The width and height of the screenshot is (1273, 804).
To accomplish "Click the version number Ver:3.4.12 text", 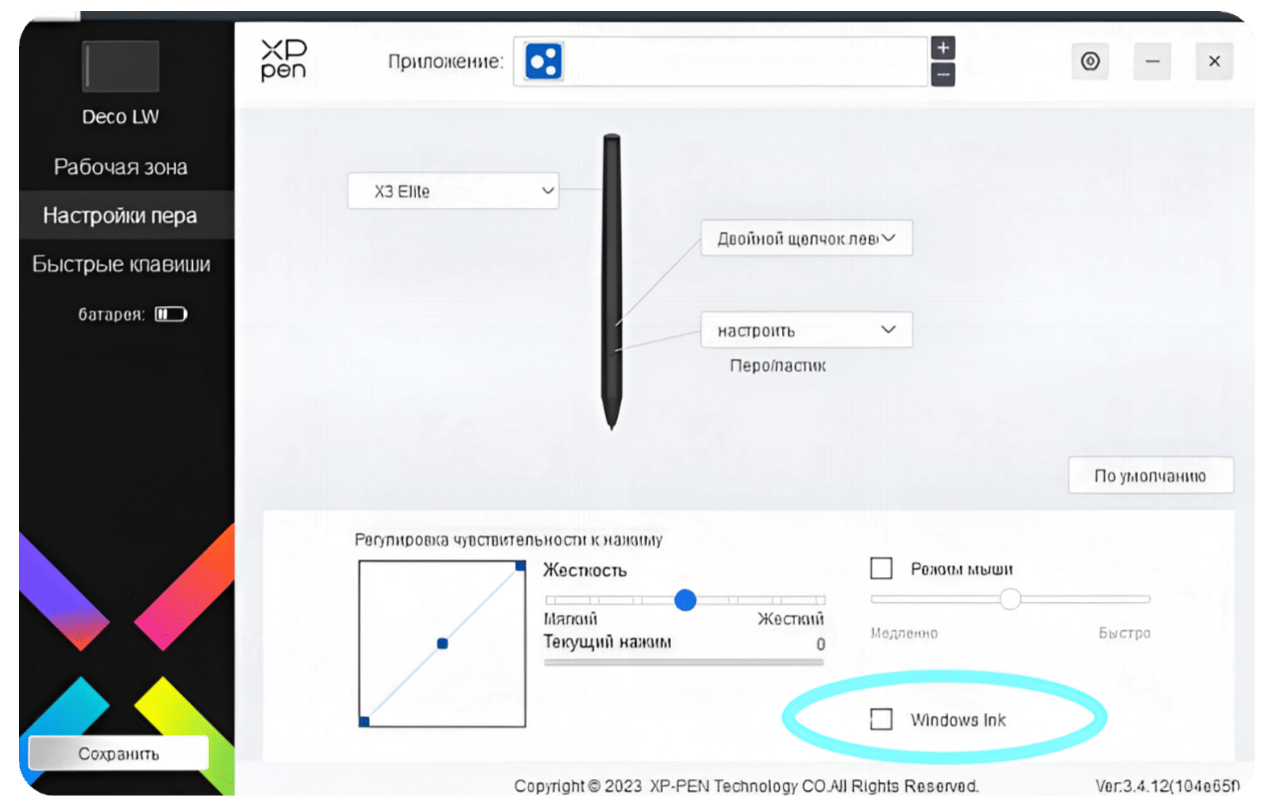I will click(x=1168, y=787).
